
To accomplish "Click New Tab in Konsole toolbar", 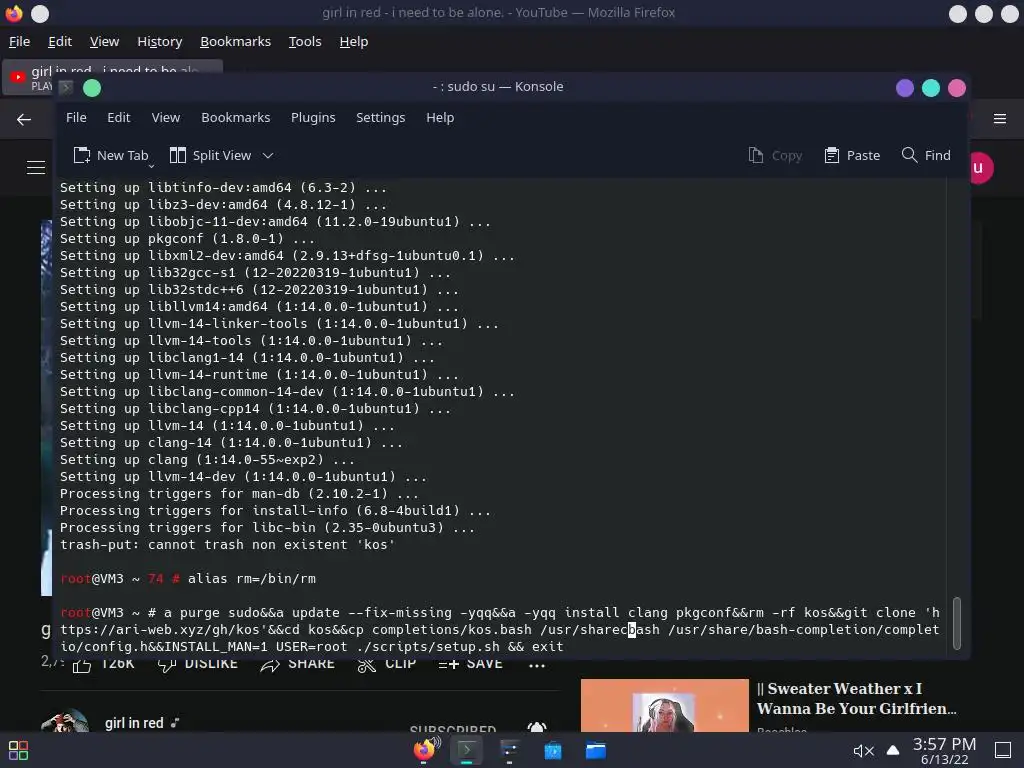I will click(x=110, y=155).
